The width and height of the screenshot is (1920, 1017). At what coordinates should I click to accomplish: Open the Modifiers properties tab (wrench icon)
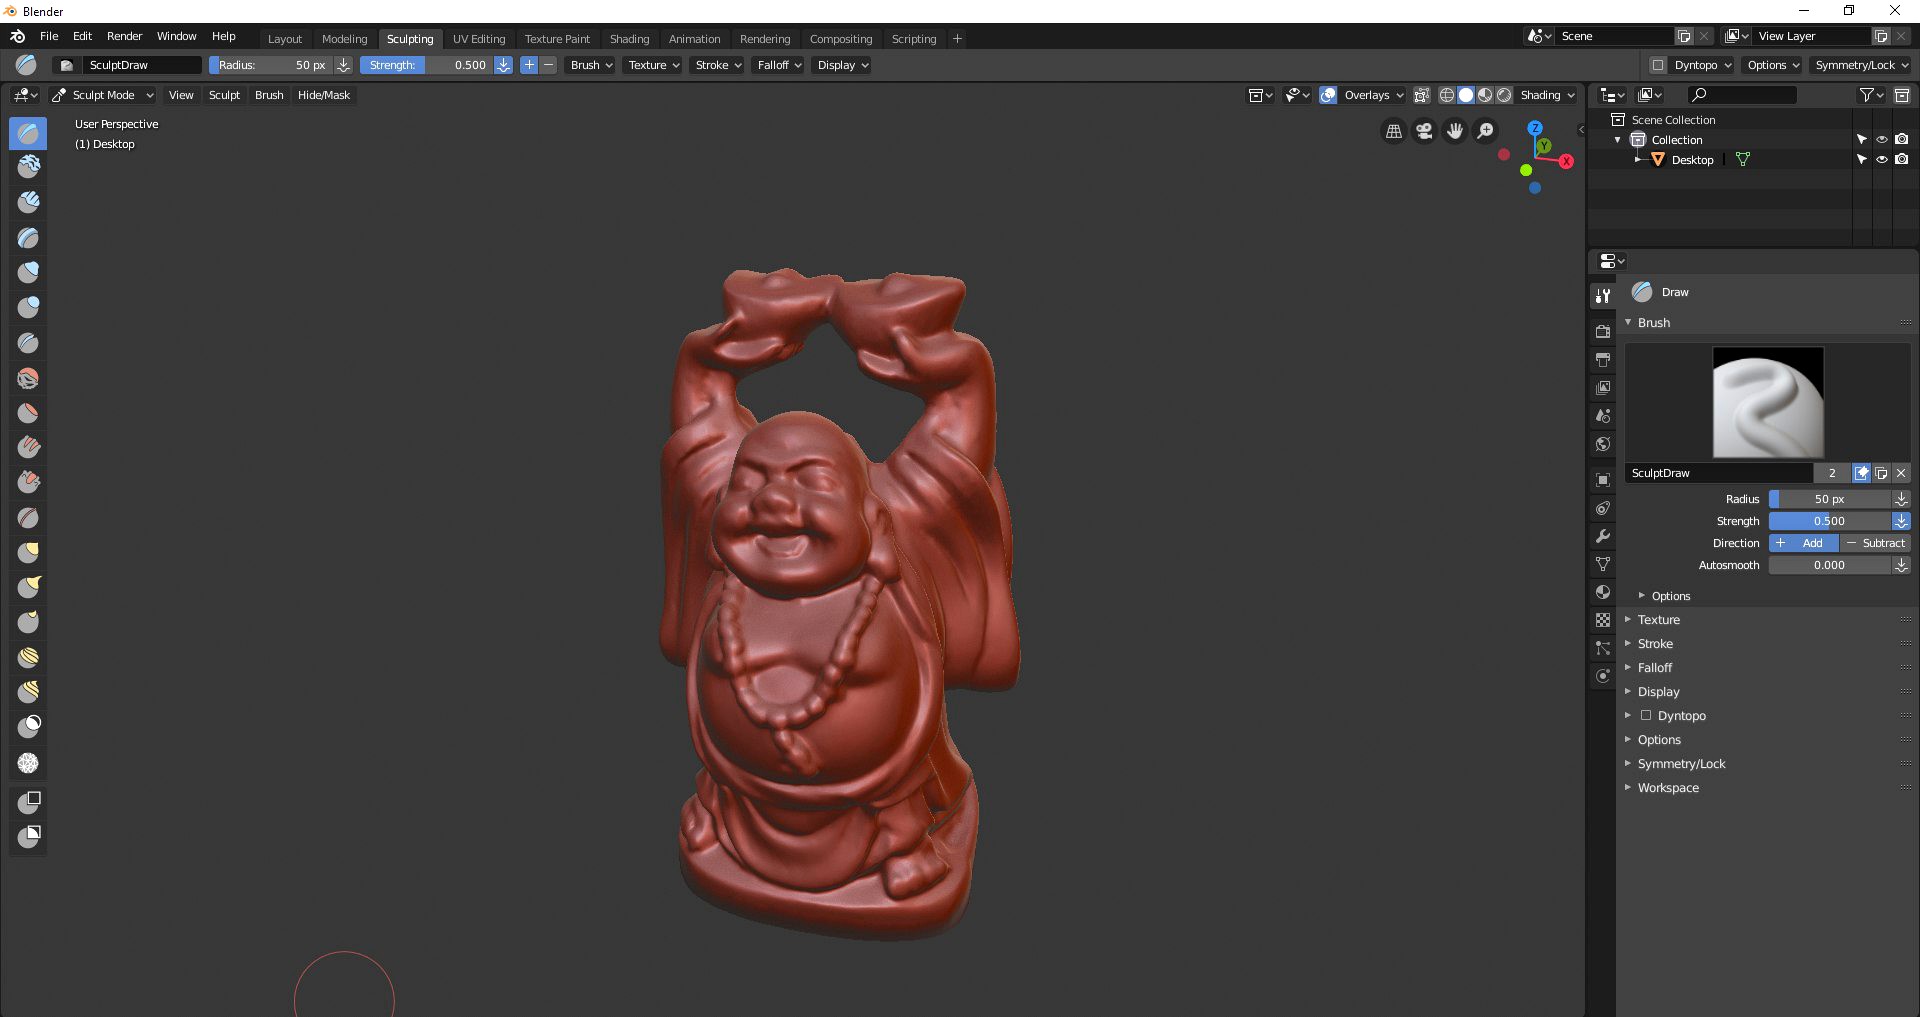(1603, 536)
